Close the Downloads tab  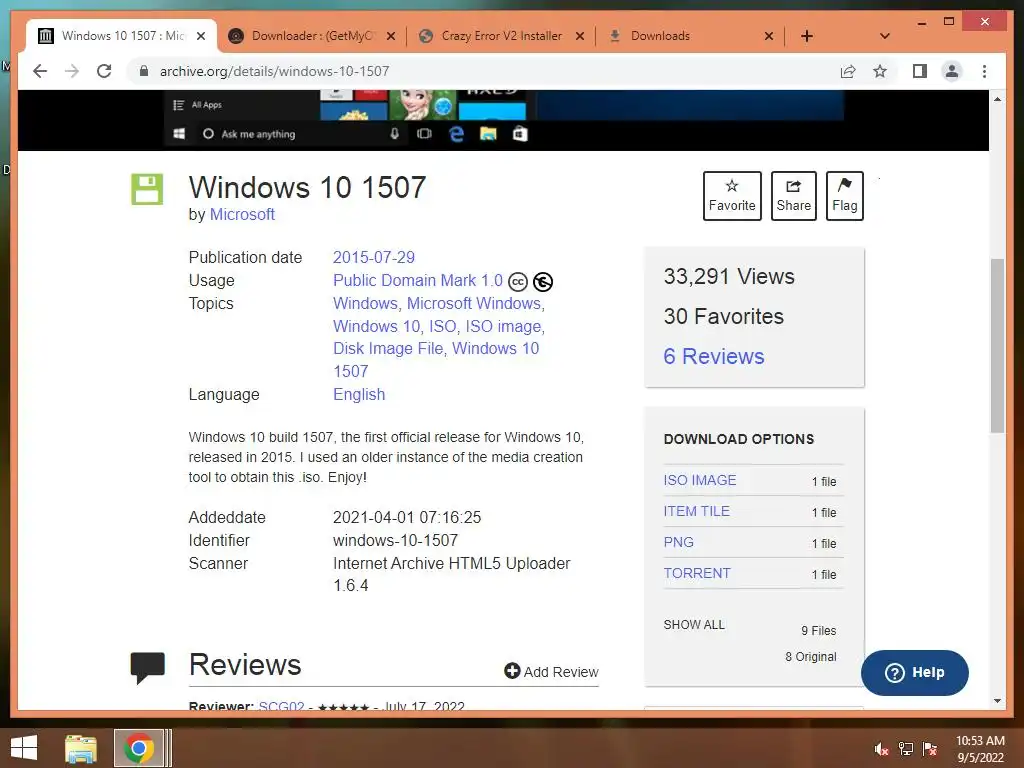tap(769, 36)
